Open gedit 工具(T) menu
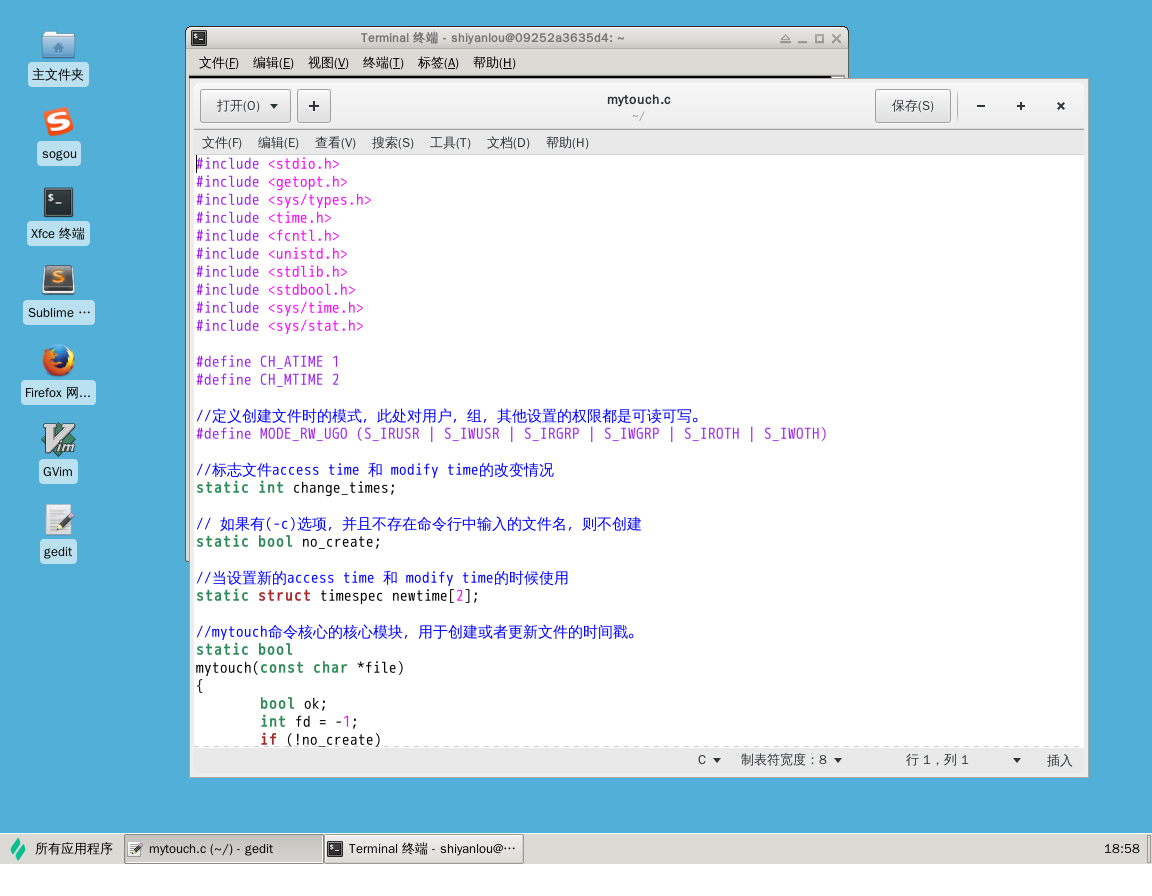The height and width of the screenshot is (896, 1152). point(450,143)
